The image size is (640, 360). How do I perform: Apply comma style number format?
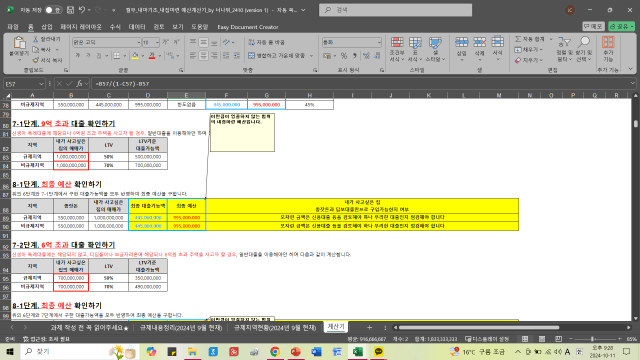[354, 56]
